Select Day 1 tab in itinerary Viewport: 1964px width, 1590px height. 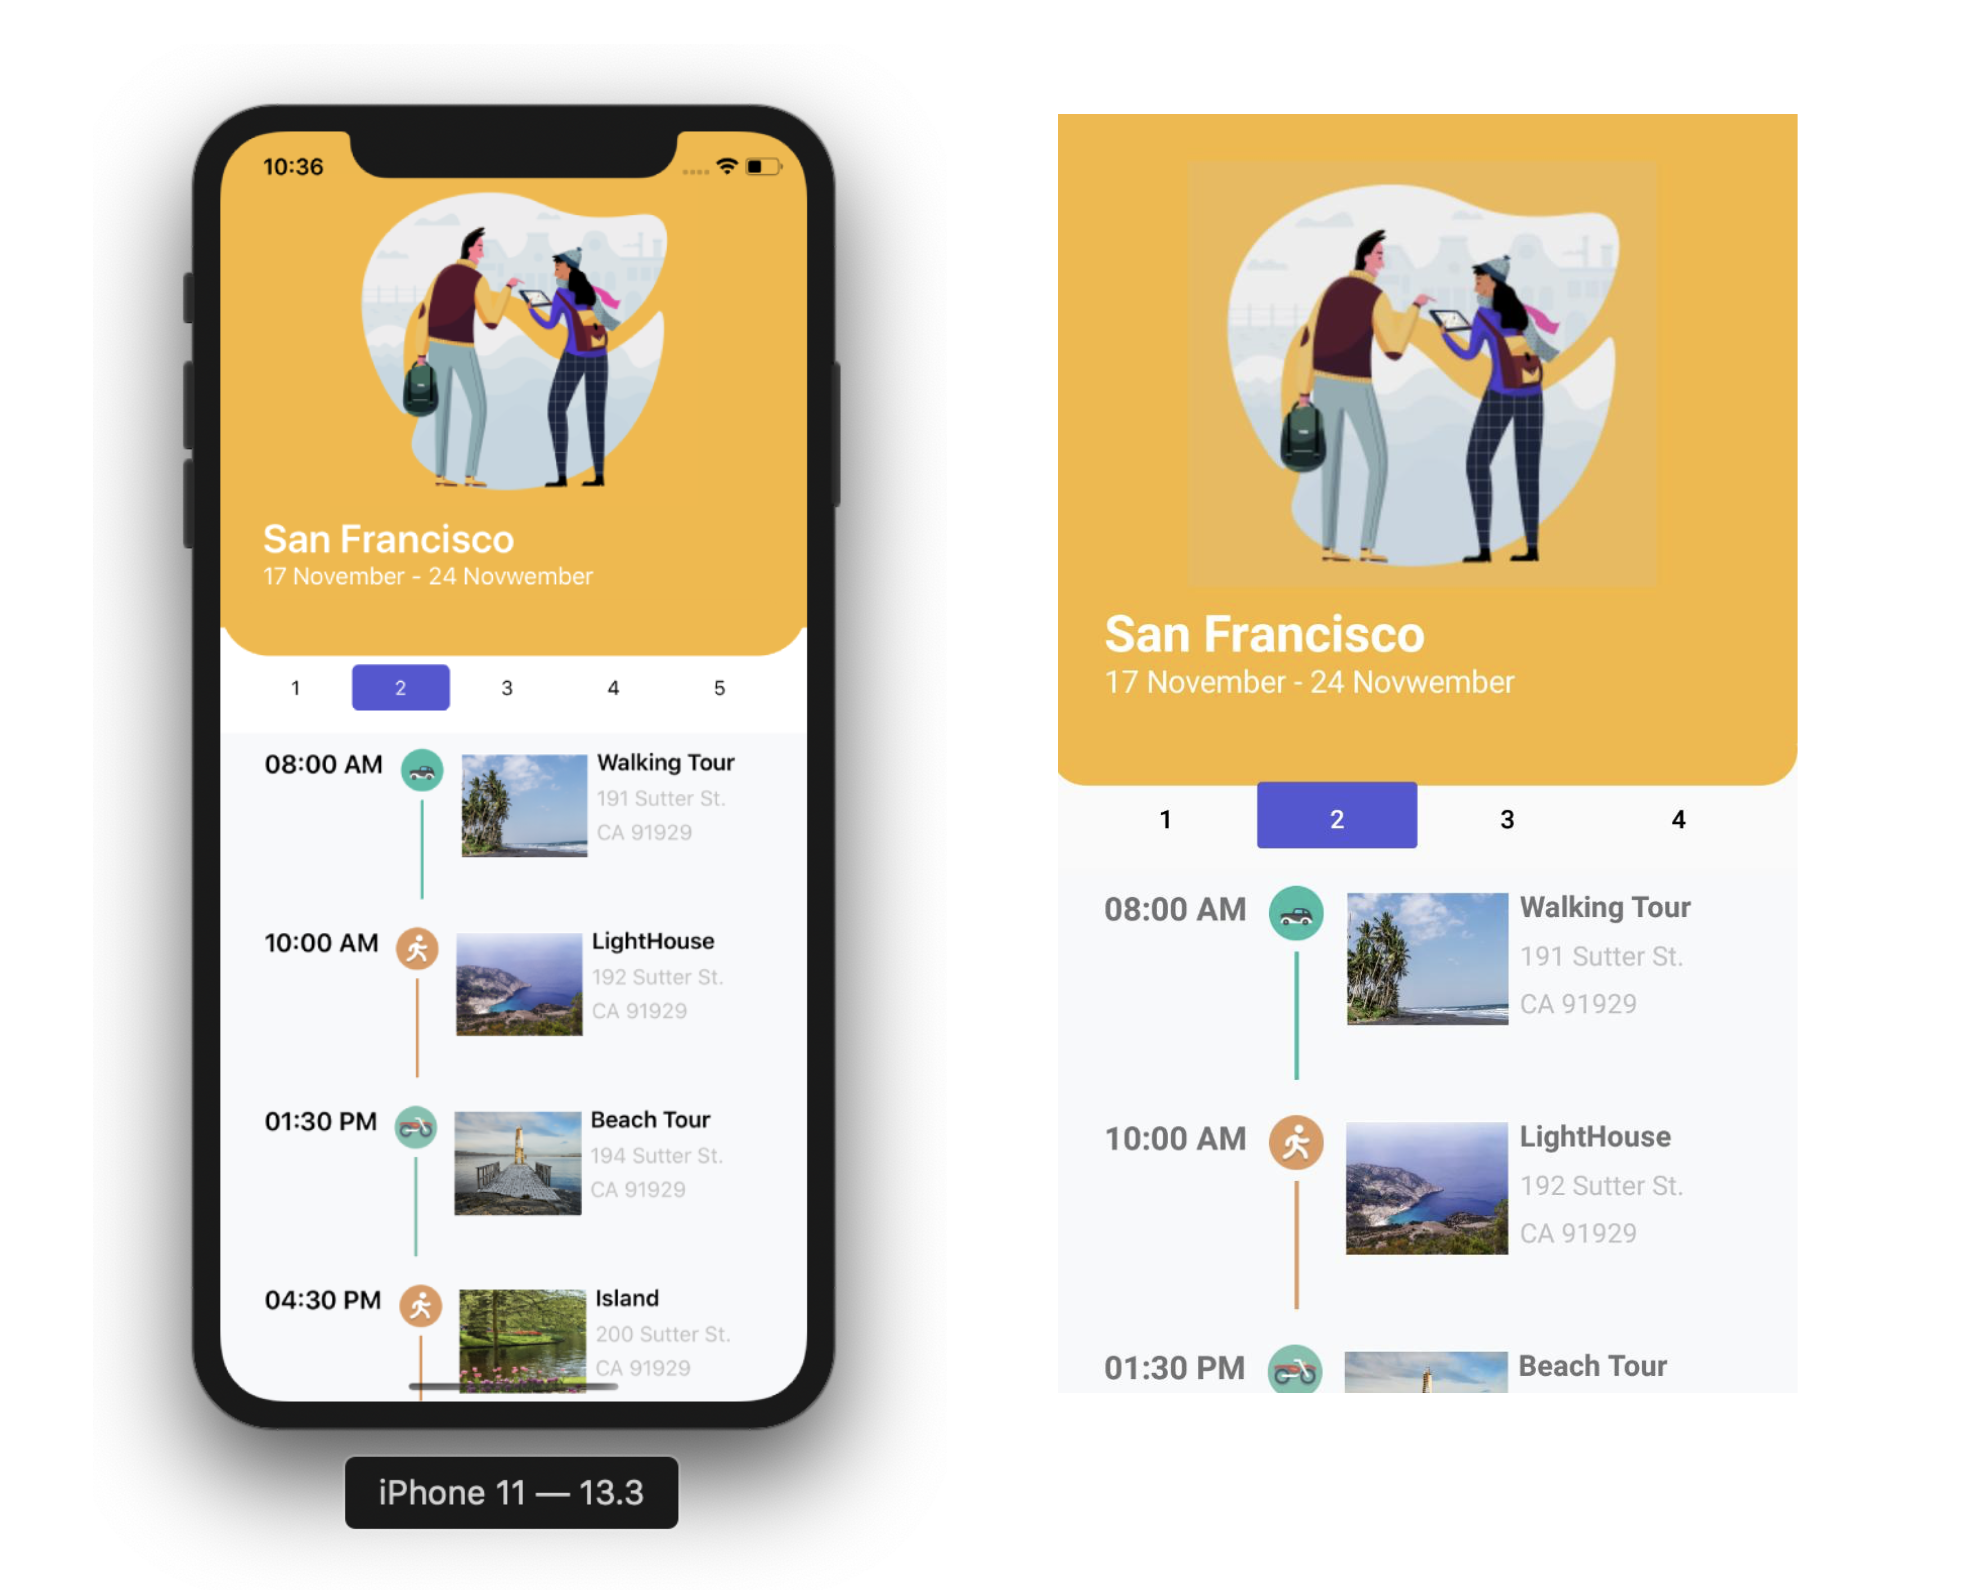(294, 685)
